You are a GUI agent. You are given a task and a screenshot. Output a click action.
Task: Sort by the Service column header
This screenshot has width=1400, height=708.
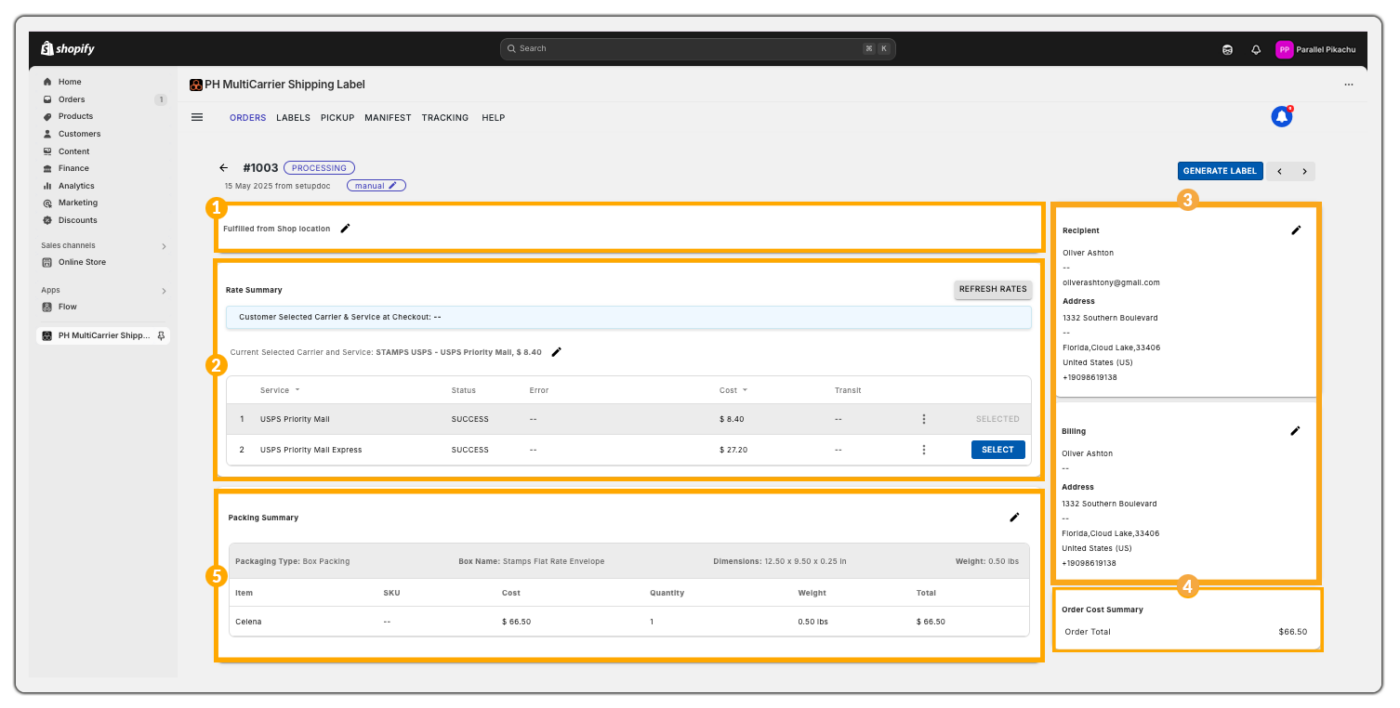[279, 390]
